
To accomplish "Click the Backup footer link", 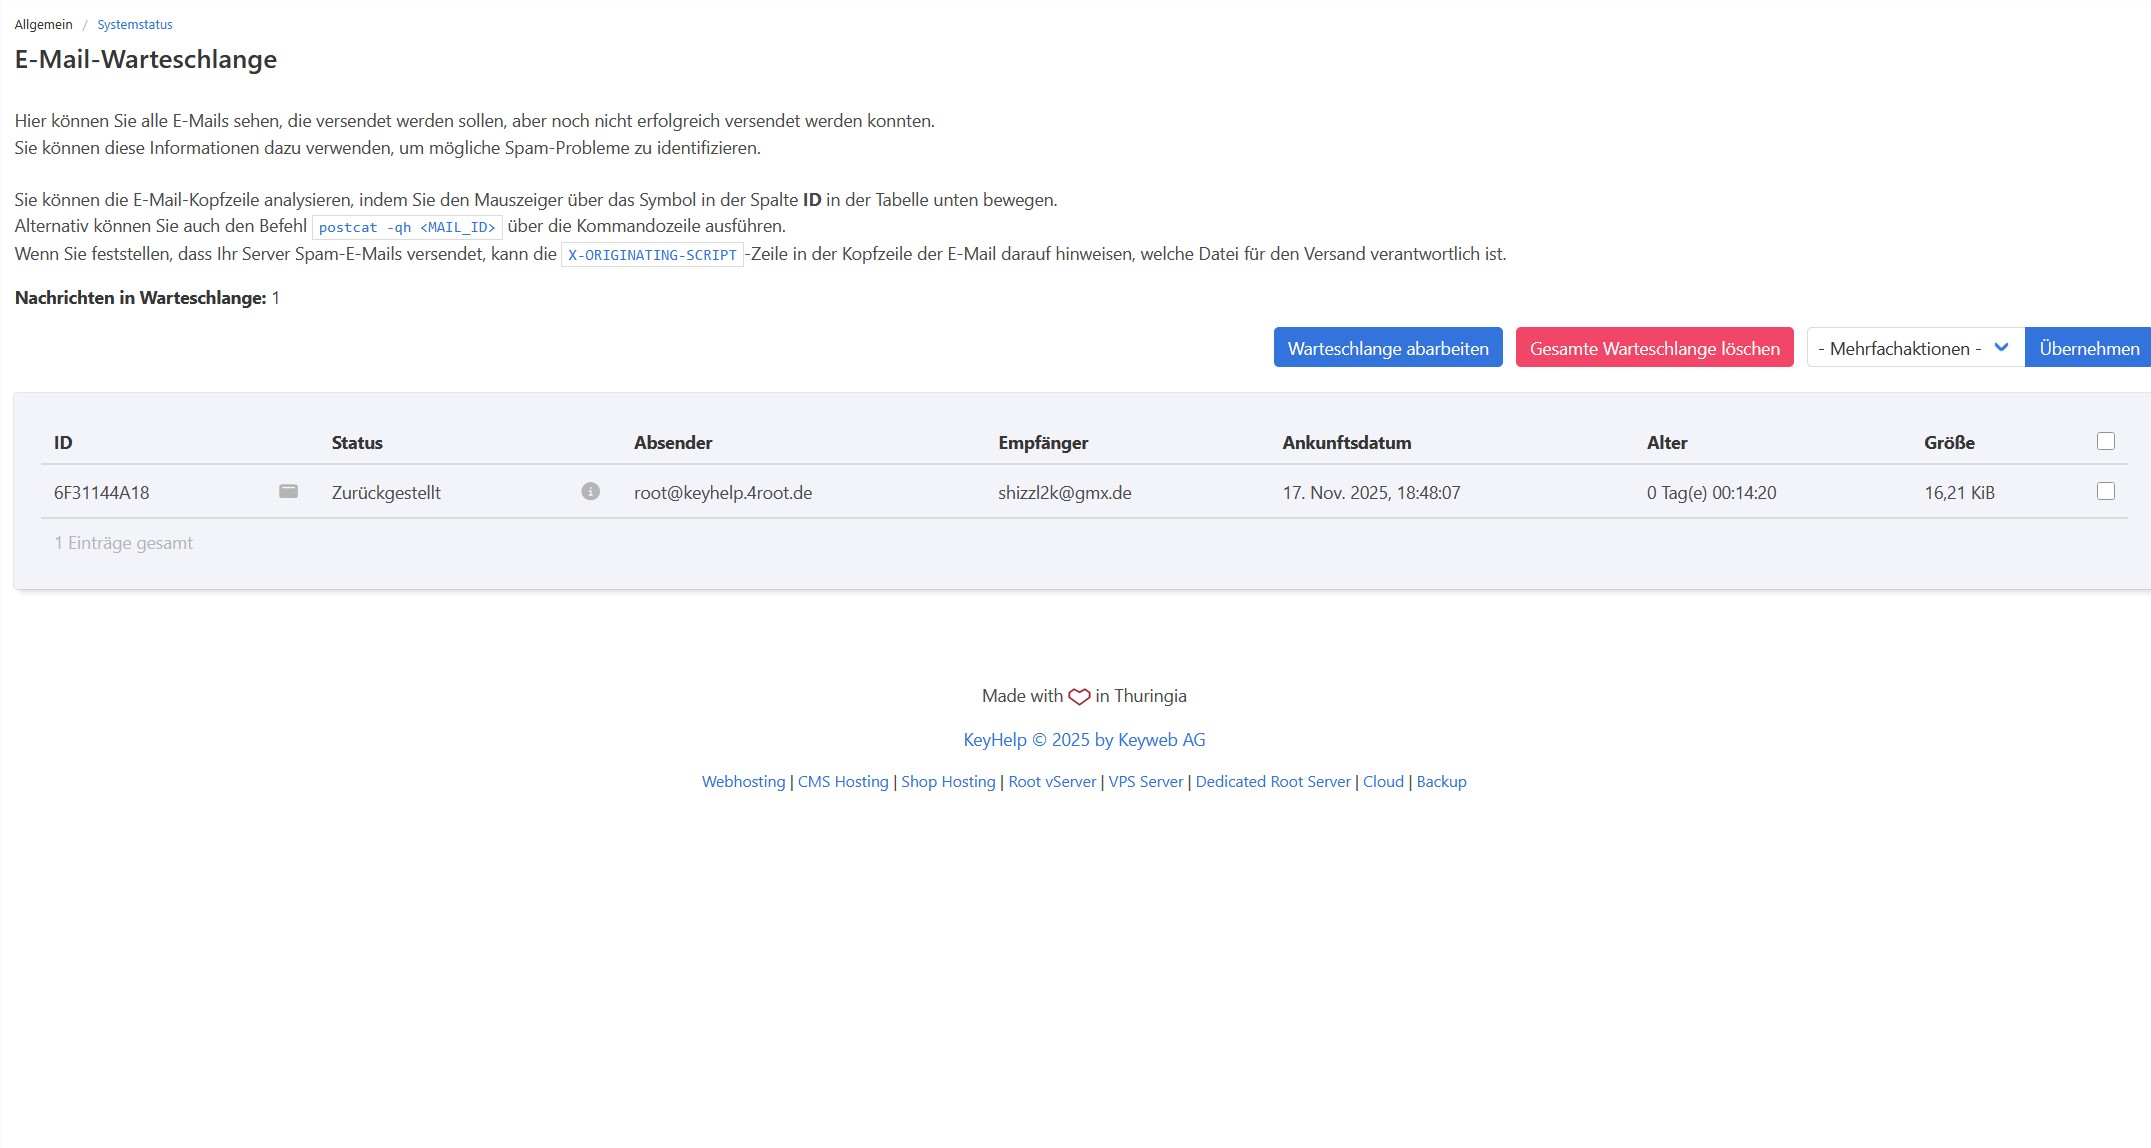I will [x=1441, y=782].
